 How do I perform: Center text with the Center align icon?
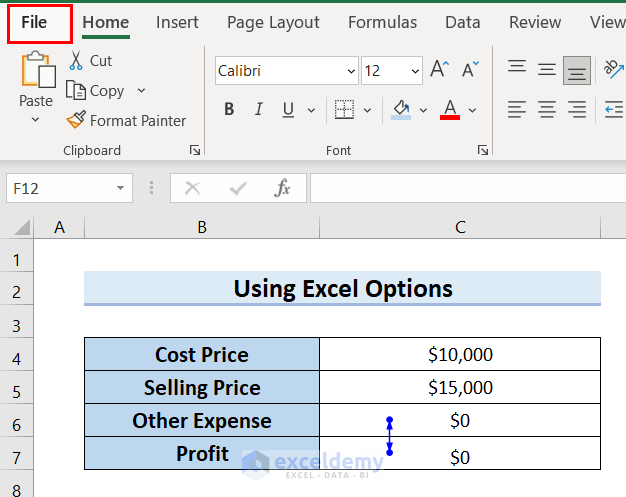coord(547,109)
